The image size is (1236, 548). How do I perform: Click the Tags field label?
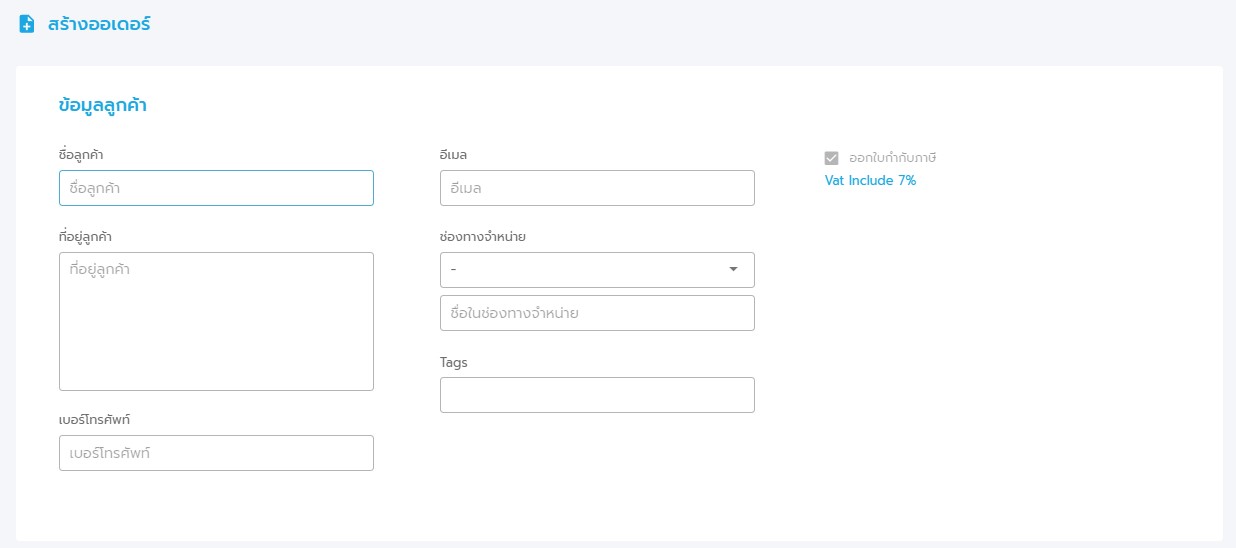pos(454,362)
